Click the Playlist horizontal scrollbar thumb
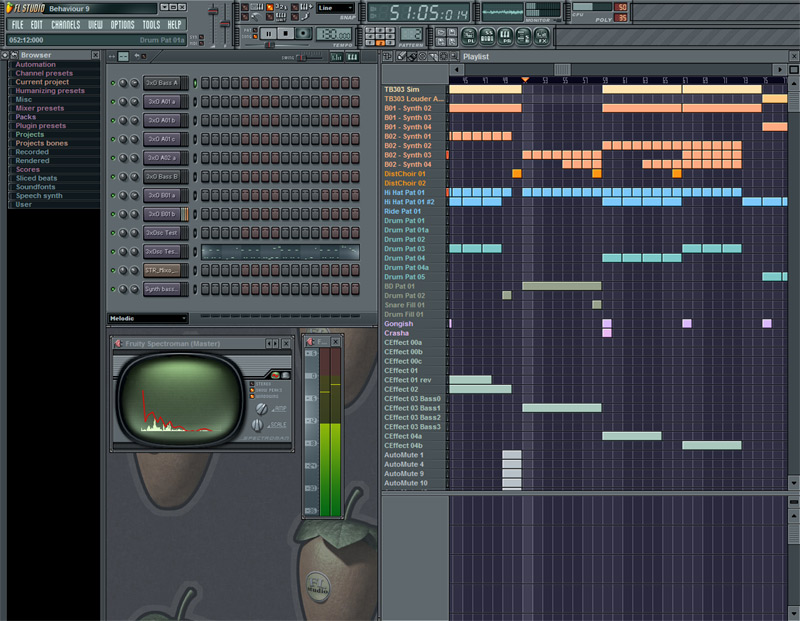This screenshot has height=621, width=800. (562, 69)
